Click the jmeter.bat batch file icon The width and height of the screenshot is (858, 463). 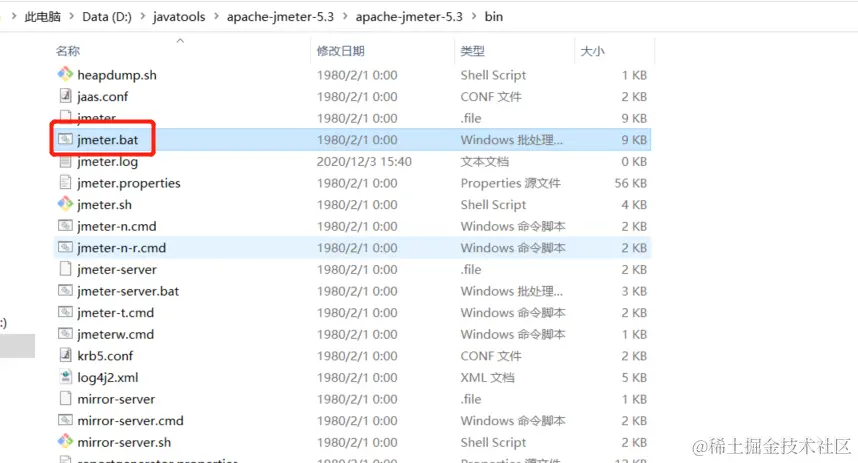65,139
